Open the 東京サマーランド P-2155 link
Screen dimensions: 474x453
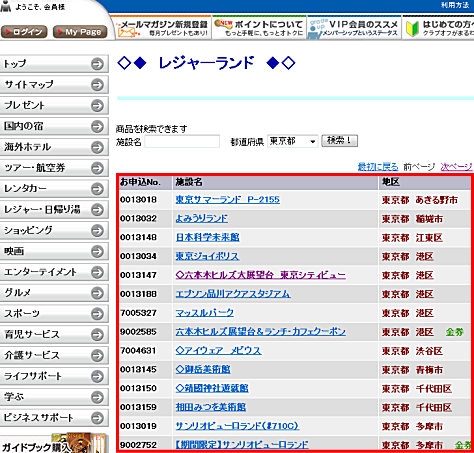(228, 200)
